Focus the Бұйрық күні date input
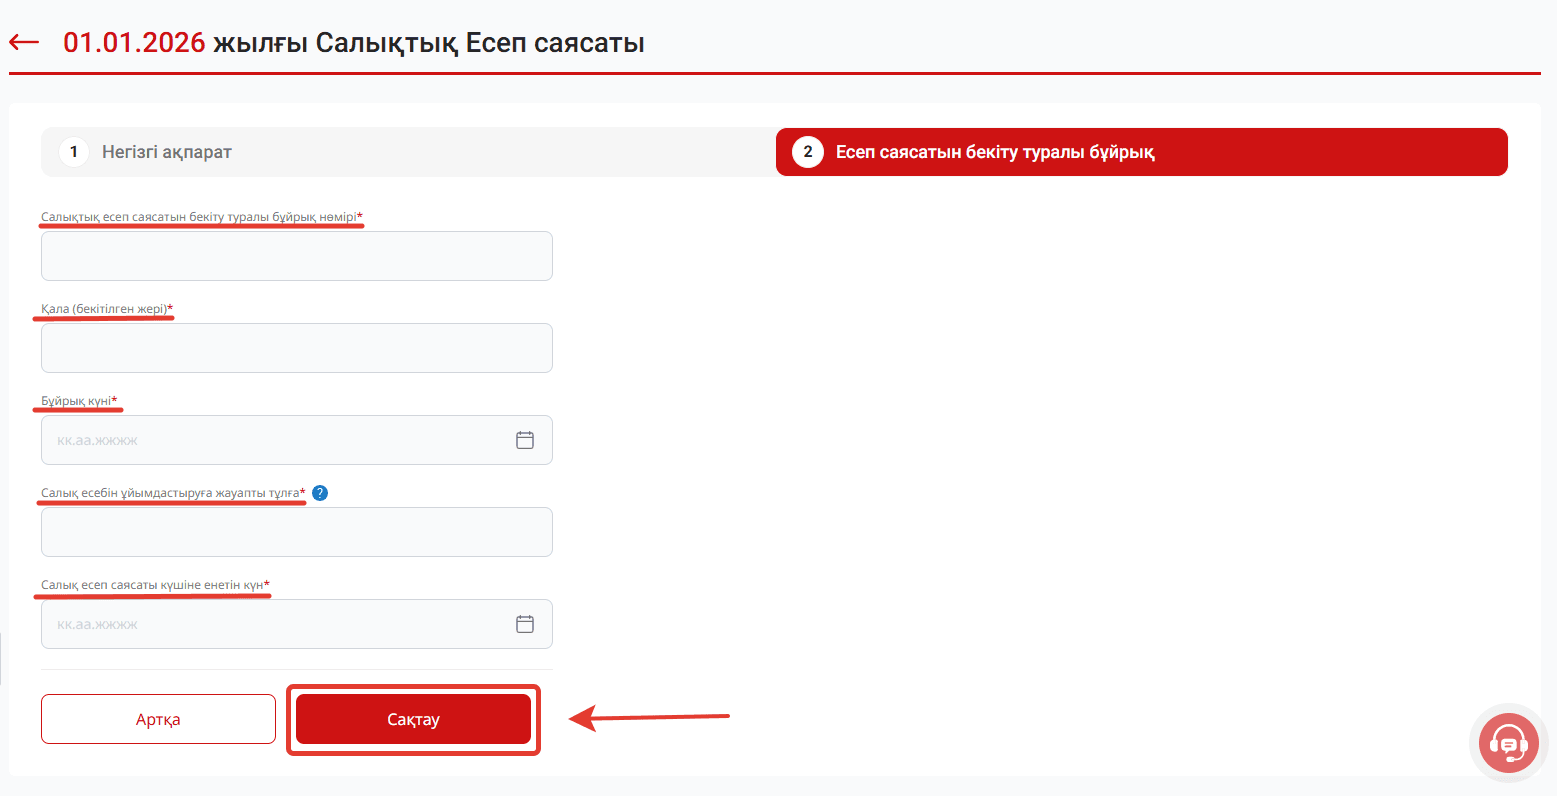The width and height of the screenshot is (1557, 796). pyautogui.click(x=270, y=440)
